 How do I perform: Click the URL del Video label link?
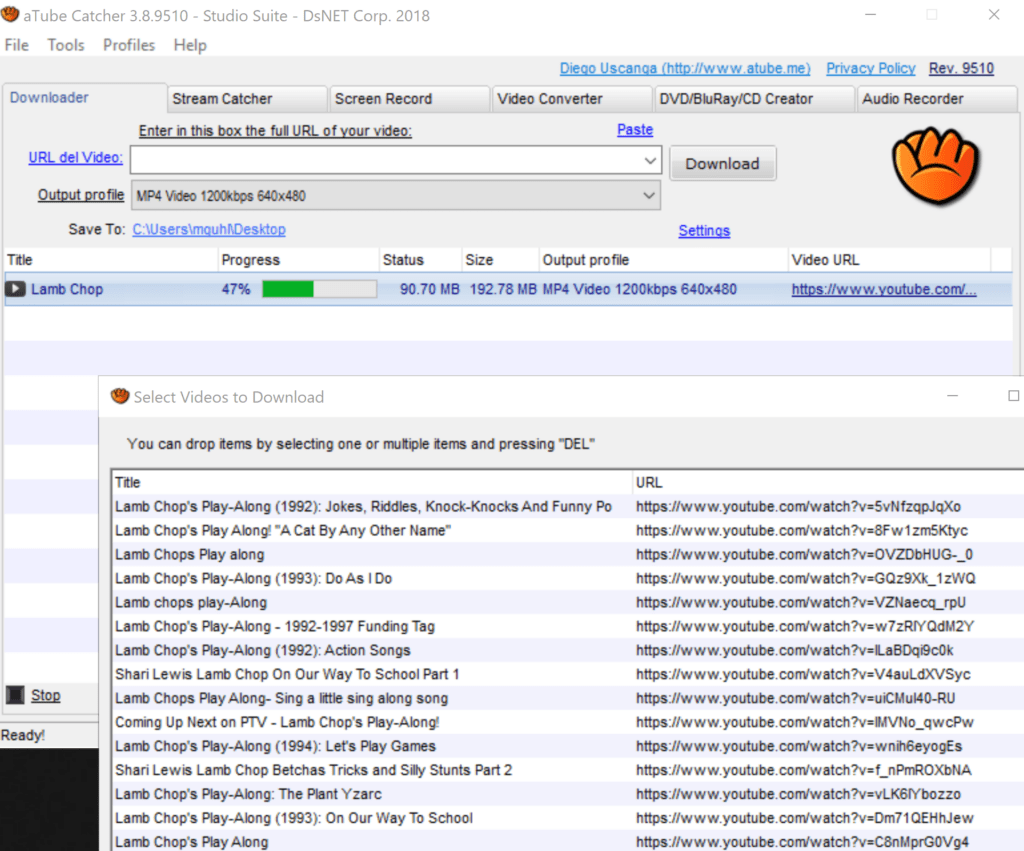pos(76,157)
